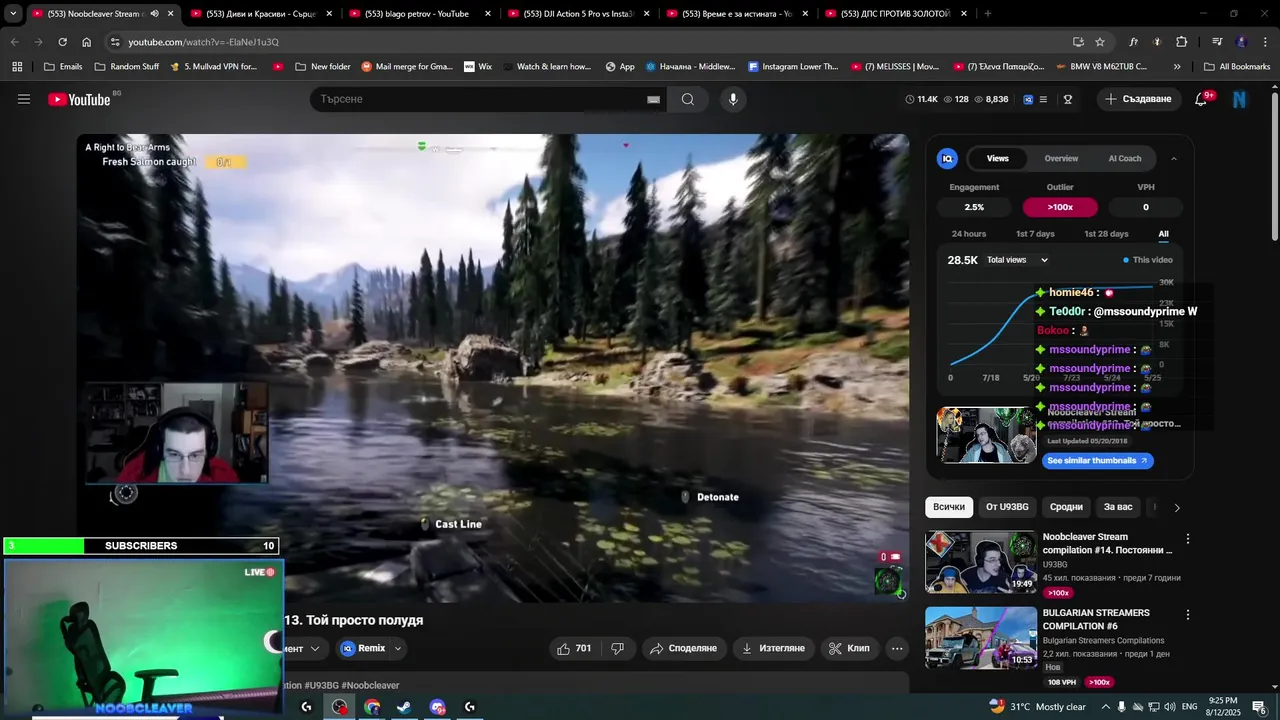
Task: Select the От U93BG filter chip
Action: [1007, 507]
